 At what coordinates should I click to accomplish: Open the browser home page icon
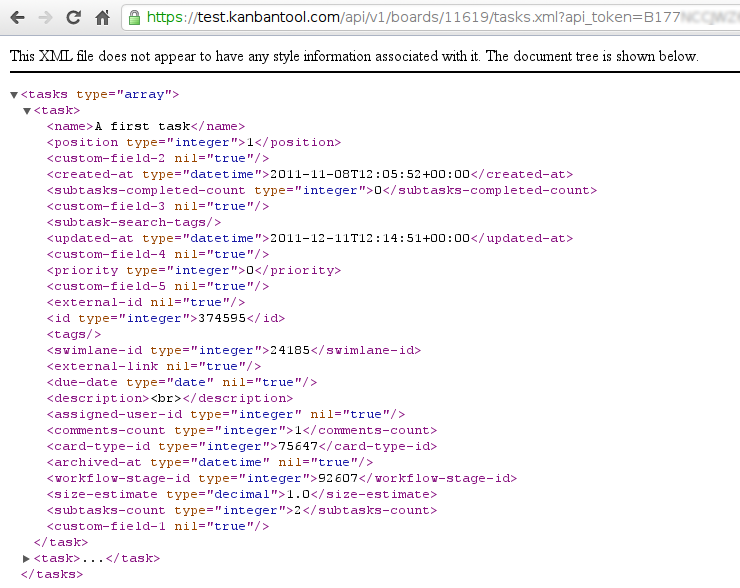click(x=102, y=18)
